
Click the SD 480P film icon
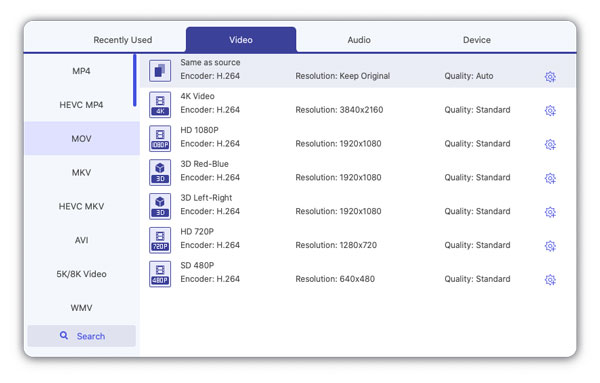click(160, 274)
